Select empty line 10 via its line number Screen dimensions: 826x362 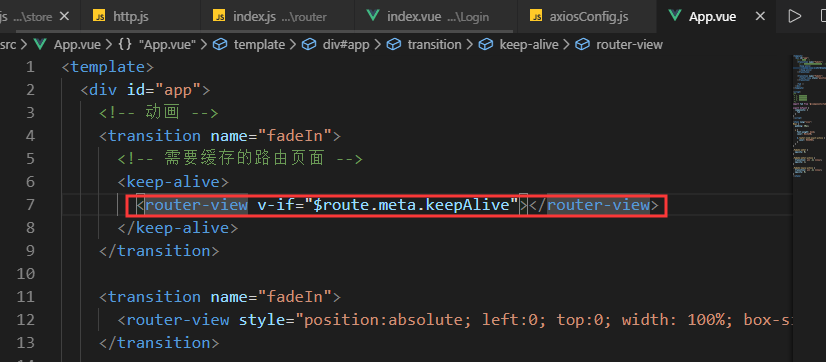pyautogui.click(x=25, y=274)
